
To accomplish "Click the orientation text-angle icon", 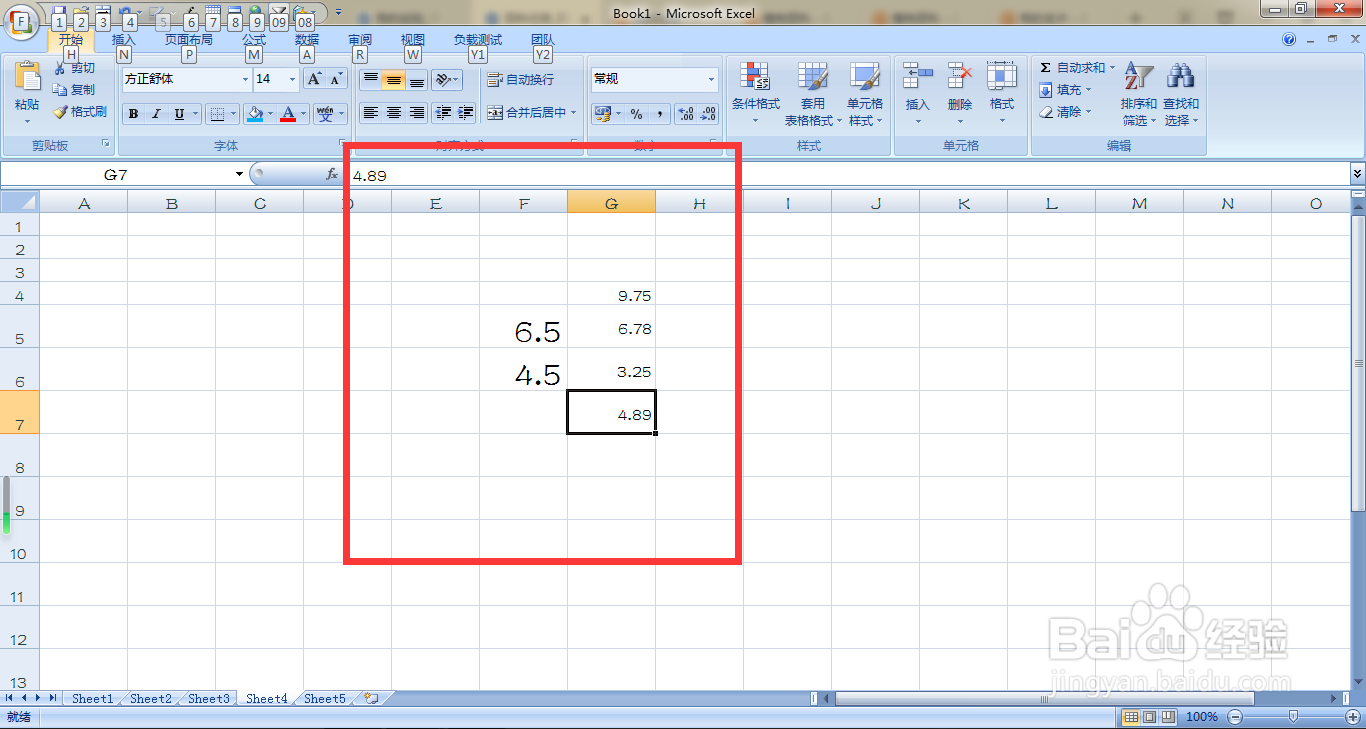I will coord(442,80).
